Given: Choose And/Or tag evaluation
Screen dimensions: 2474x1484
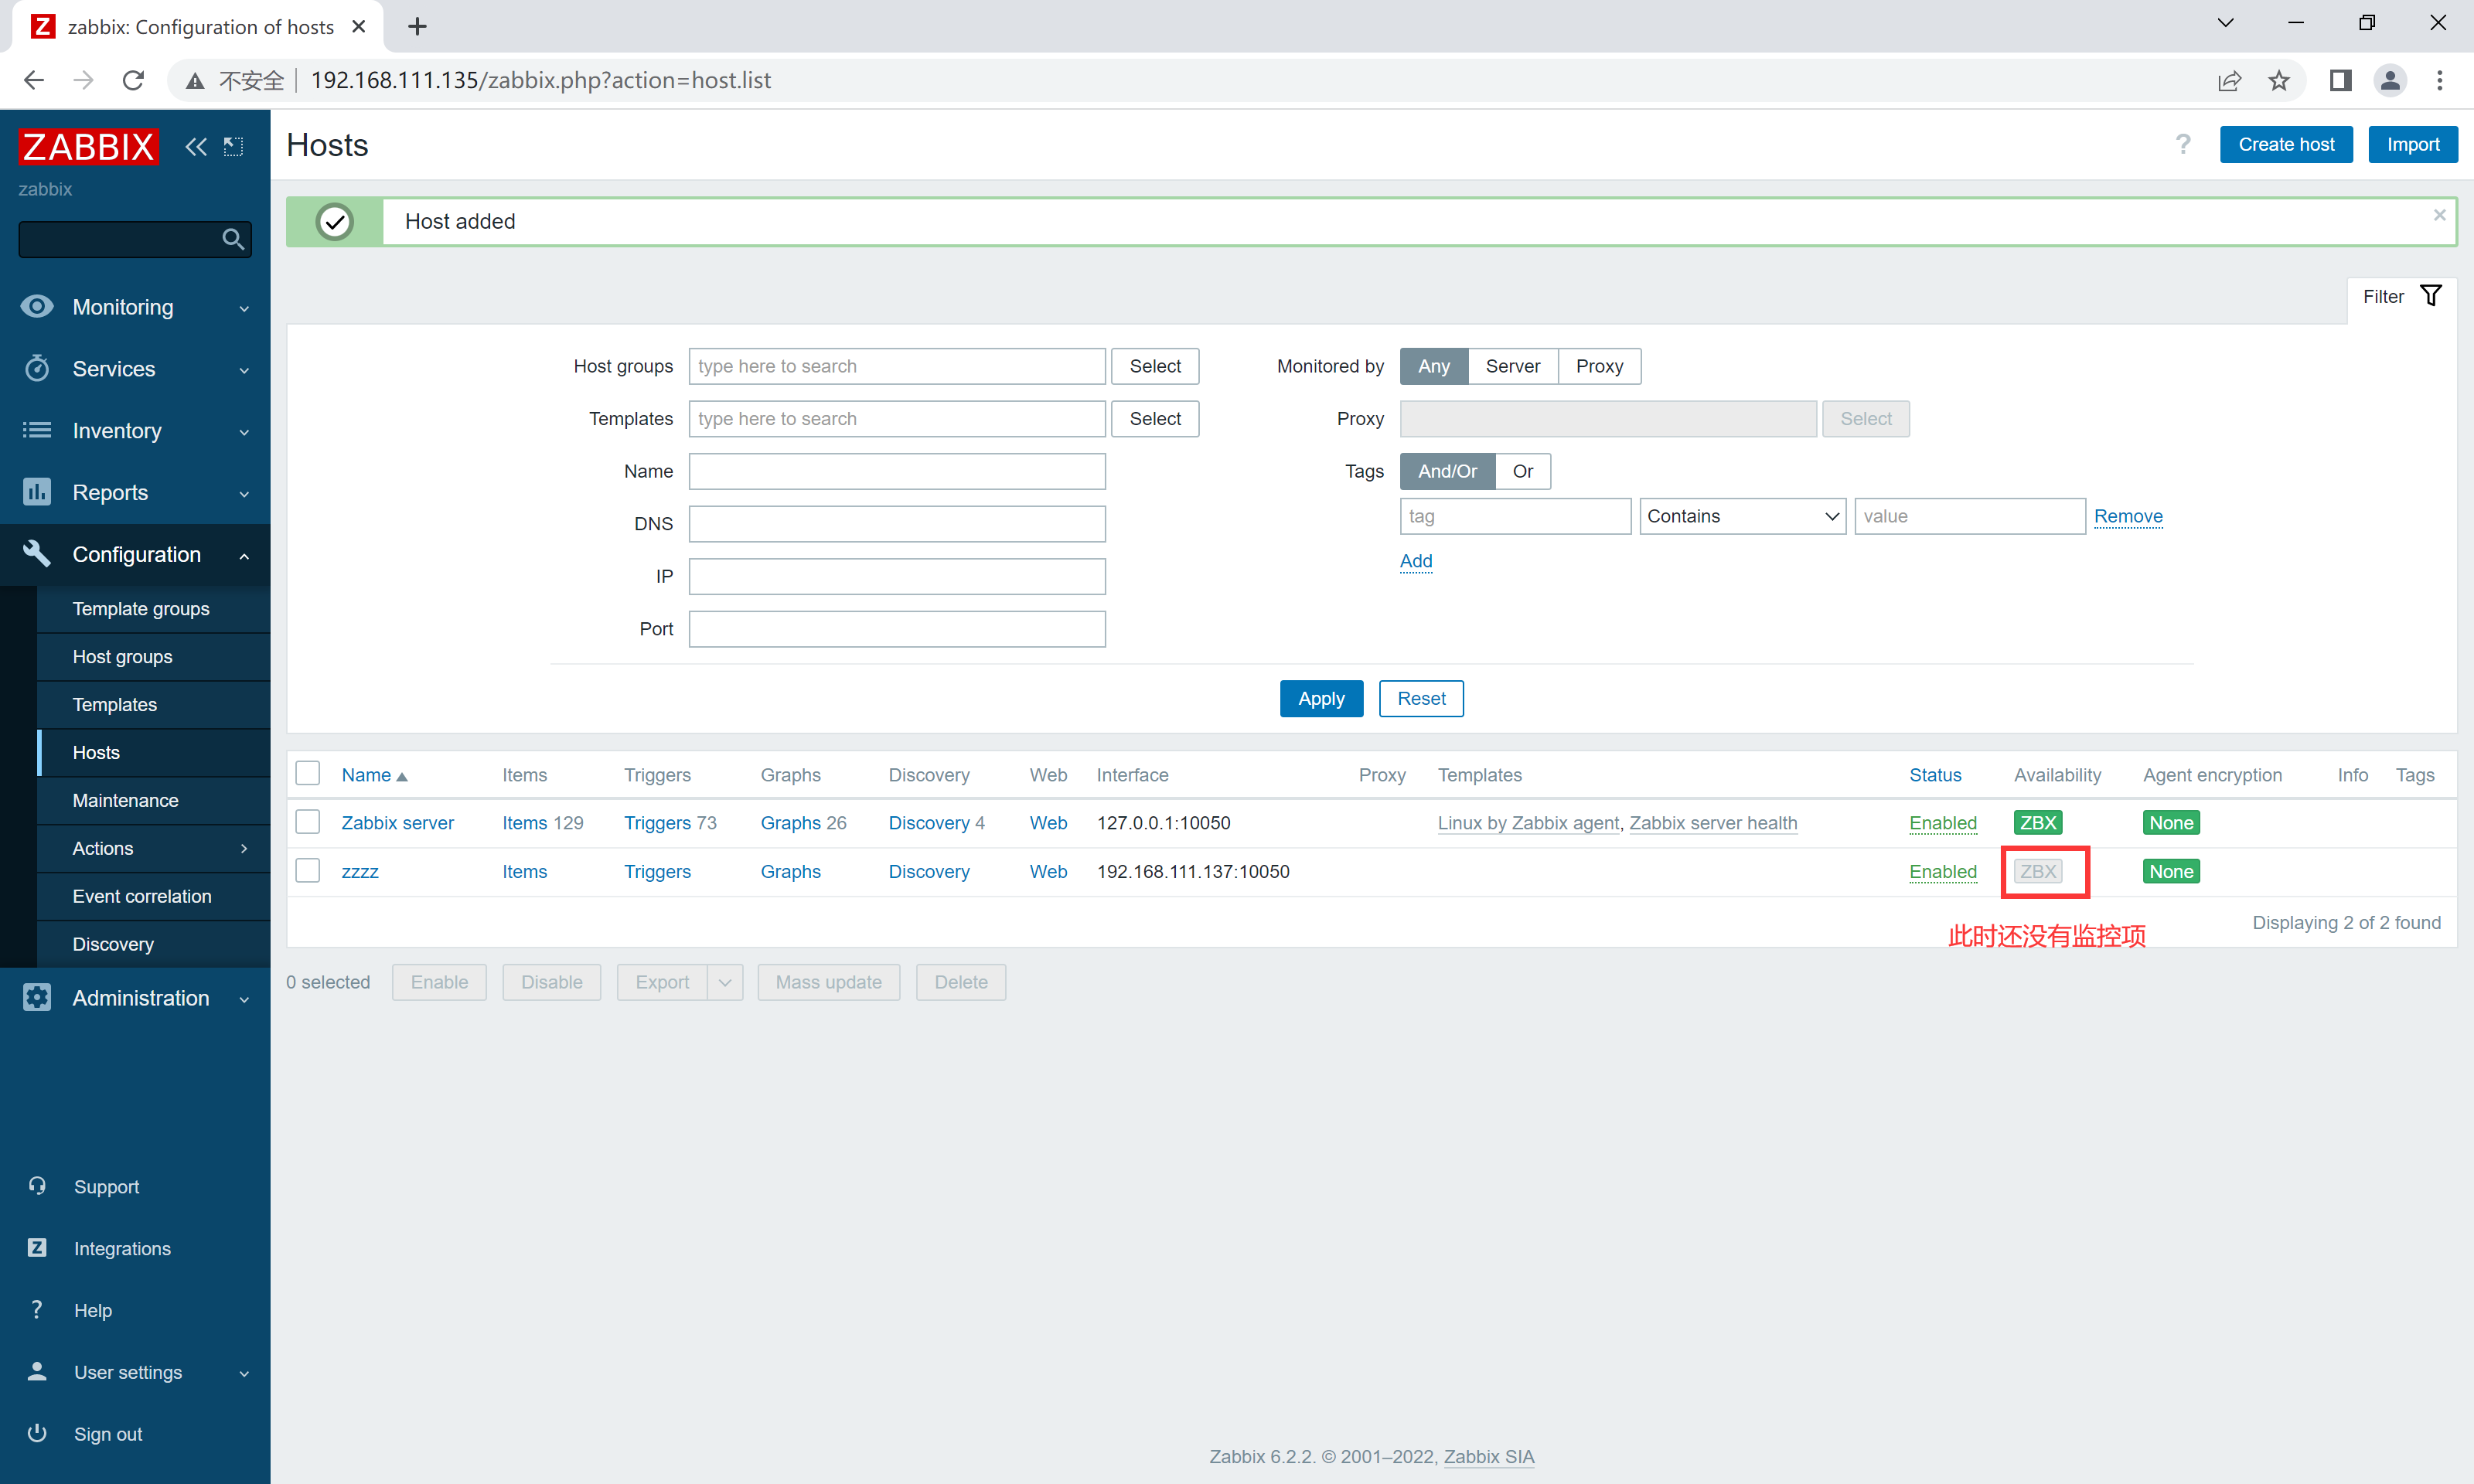Looking at the screenshot, I should coord(1447,471).
